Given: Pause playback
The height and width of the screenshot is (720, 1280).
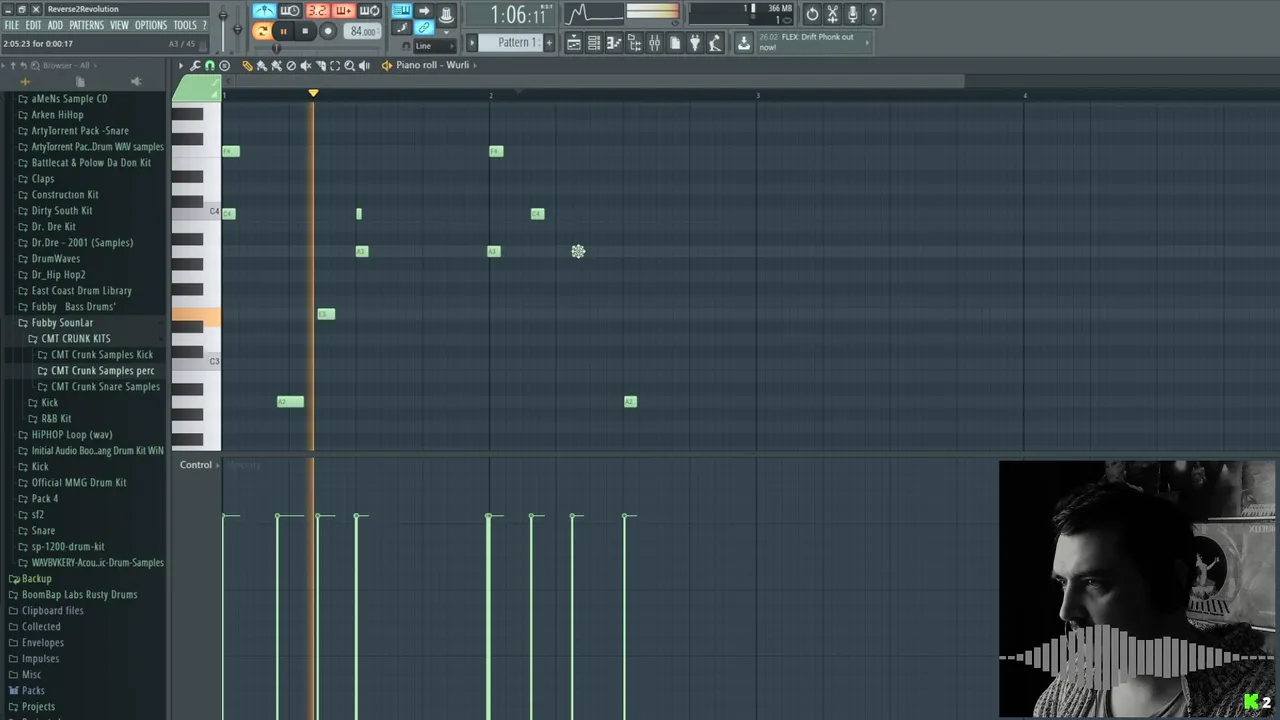Looking at the screenshot, I should pyautogui.click(x=284, y=31).
